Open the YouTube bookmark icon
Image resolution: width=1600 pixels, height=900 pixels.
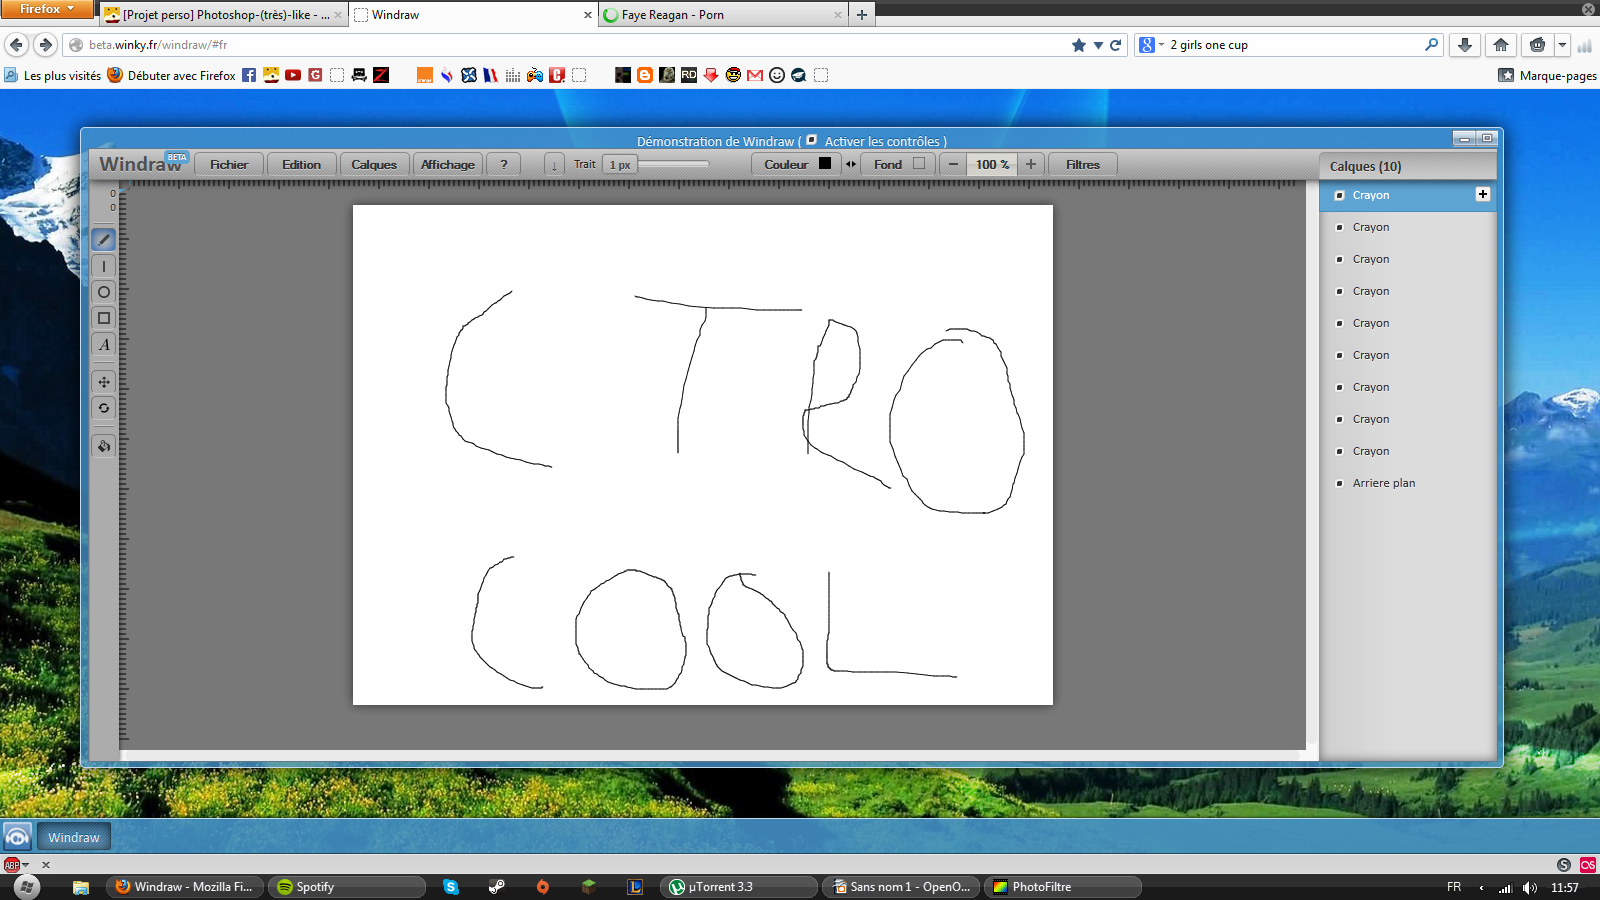pos(293,75)
